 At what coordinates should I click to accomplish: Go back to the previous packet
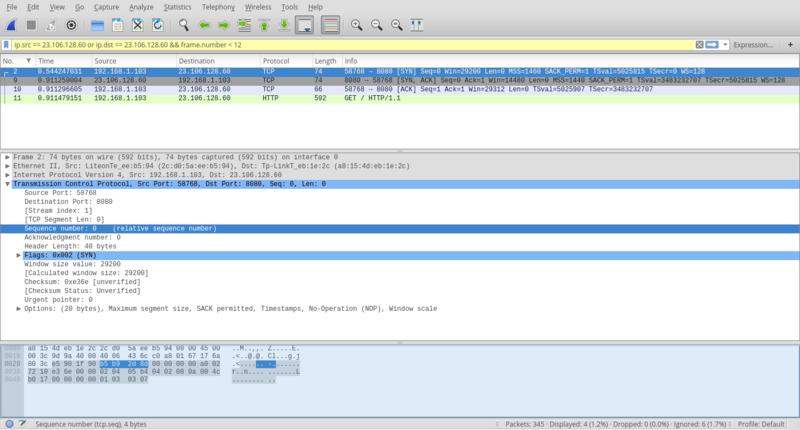click(205, 24)
